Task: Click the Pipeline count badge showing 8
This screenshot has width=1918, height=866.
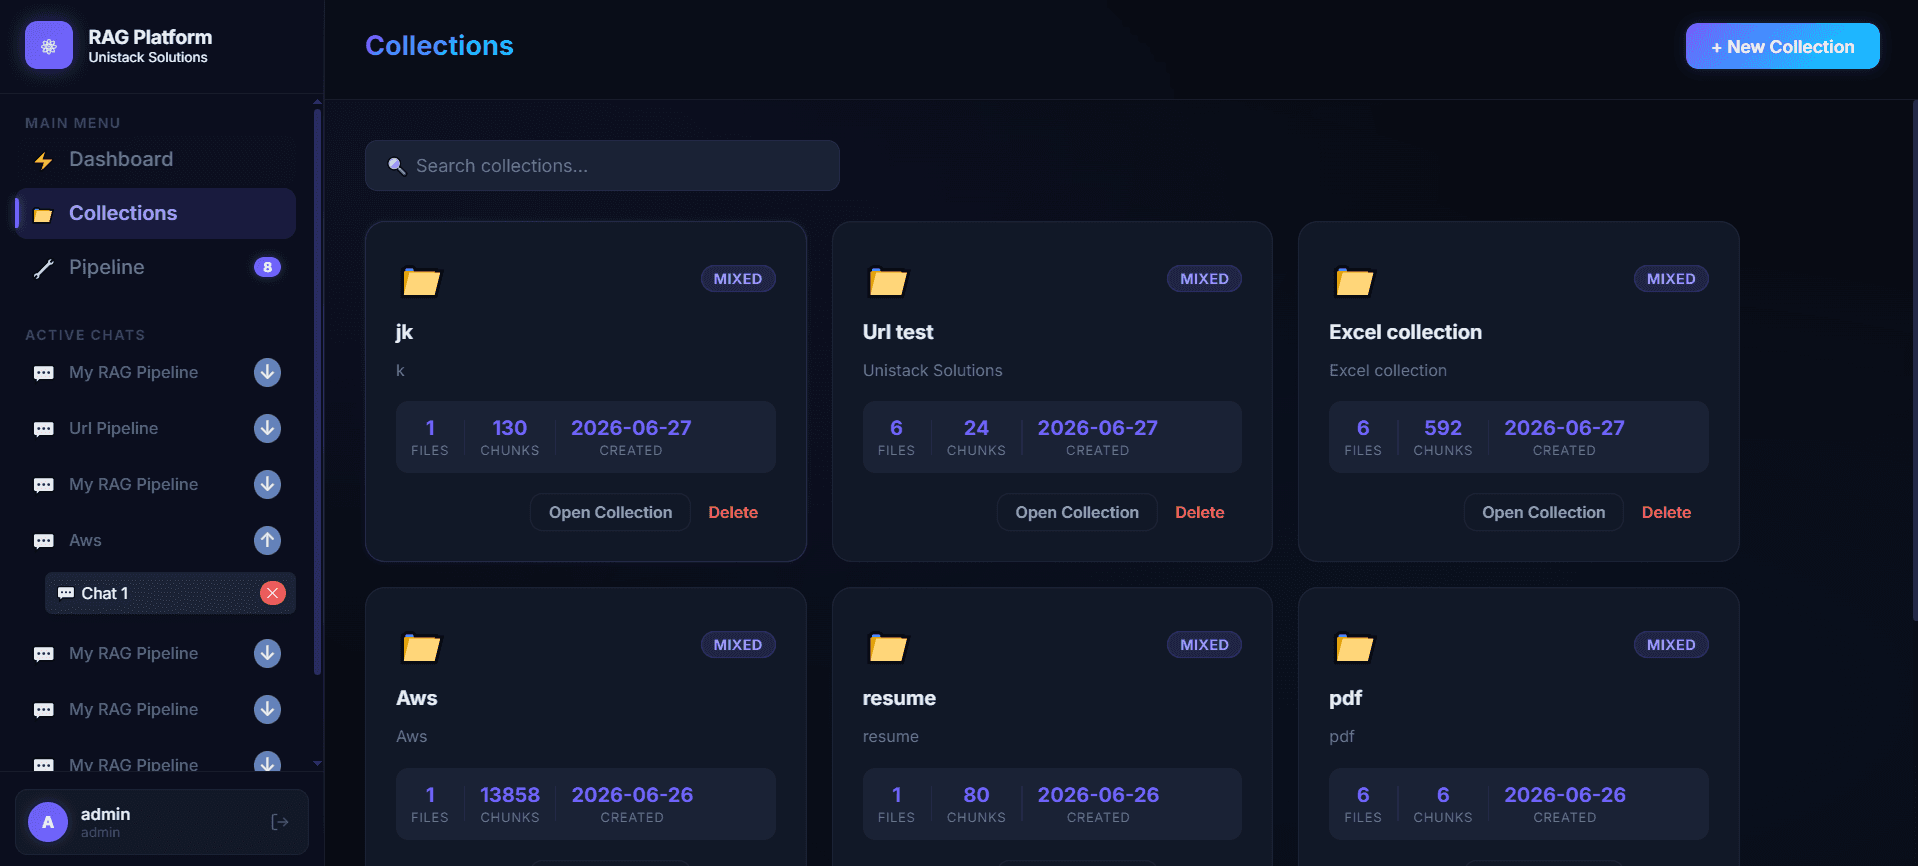Action: (267, 267)
